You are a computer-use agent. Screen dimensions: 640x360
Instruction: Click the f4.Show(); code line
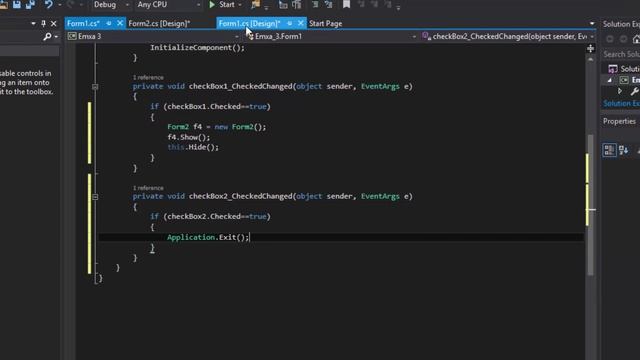(x=189, y=137)
